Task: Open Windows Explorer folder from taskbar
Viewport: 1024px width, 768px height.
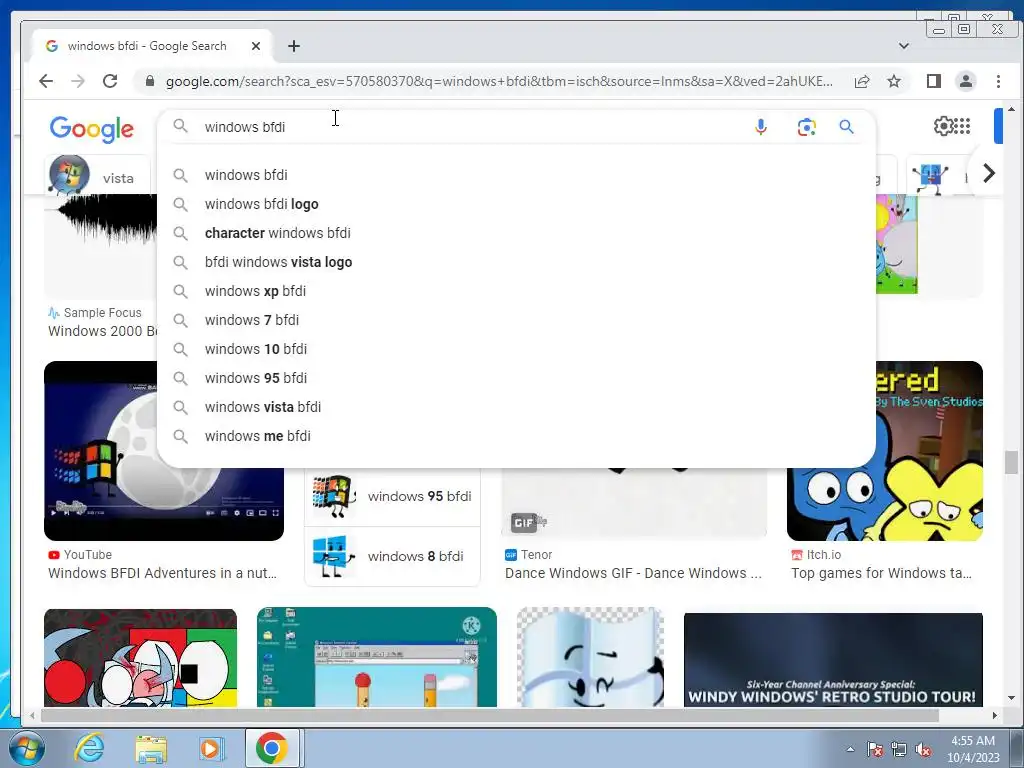Action: pos(151,748)
